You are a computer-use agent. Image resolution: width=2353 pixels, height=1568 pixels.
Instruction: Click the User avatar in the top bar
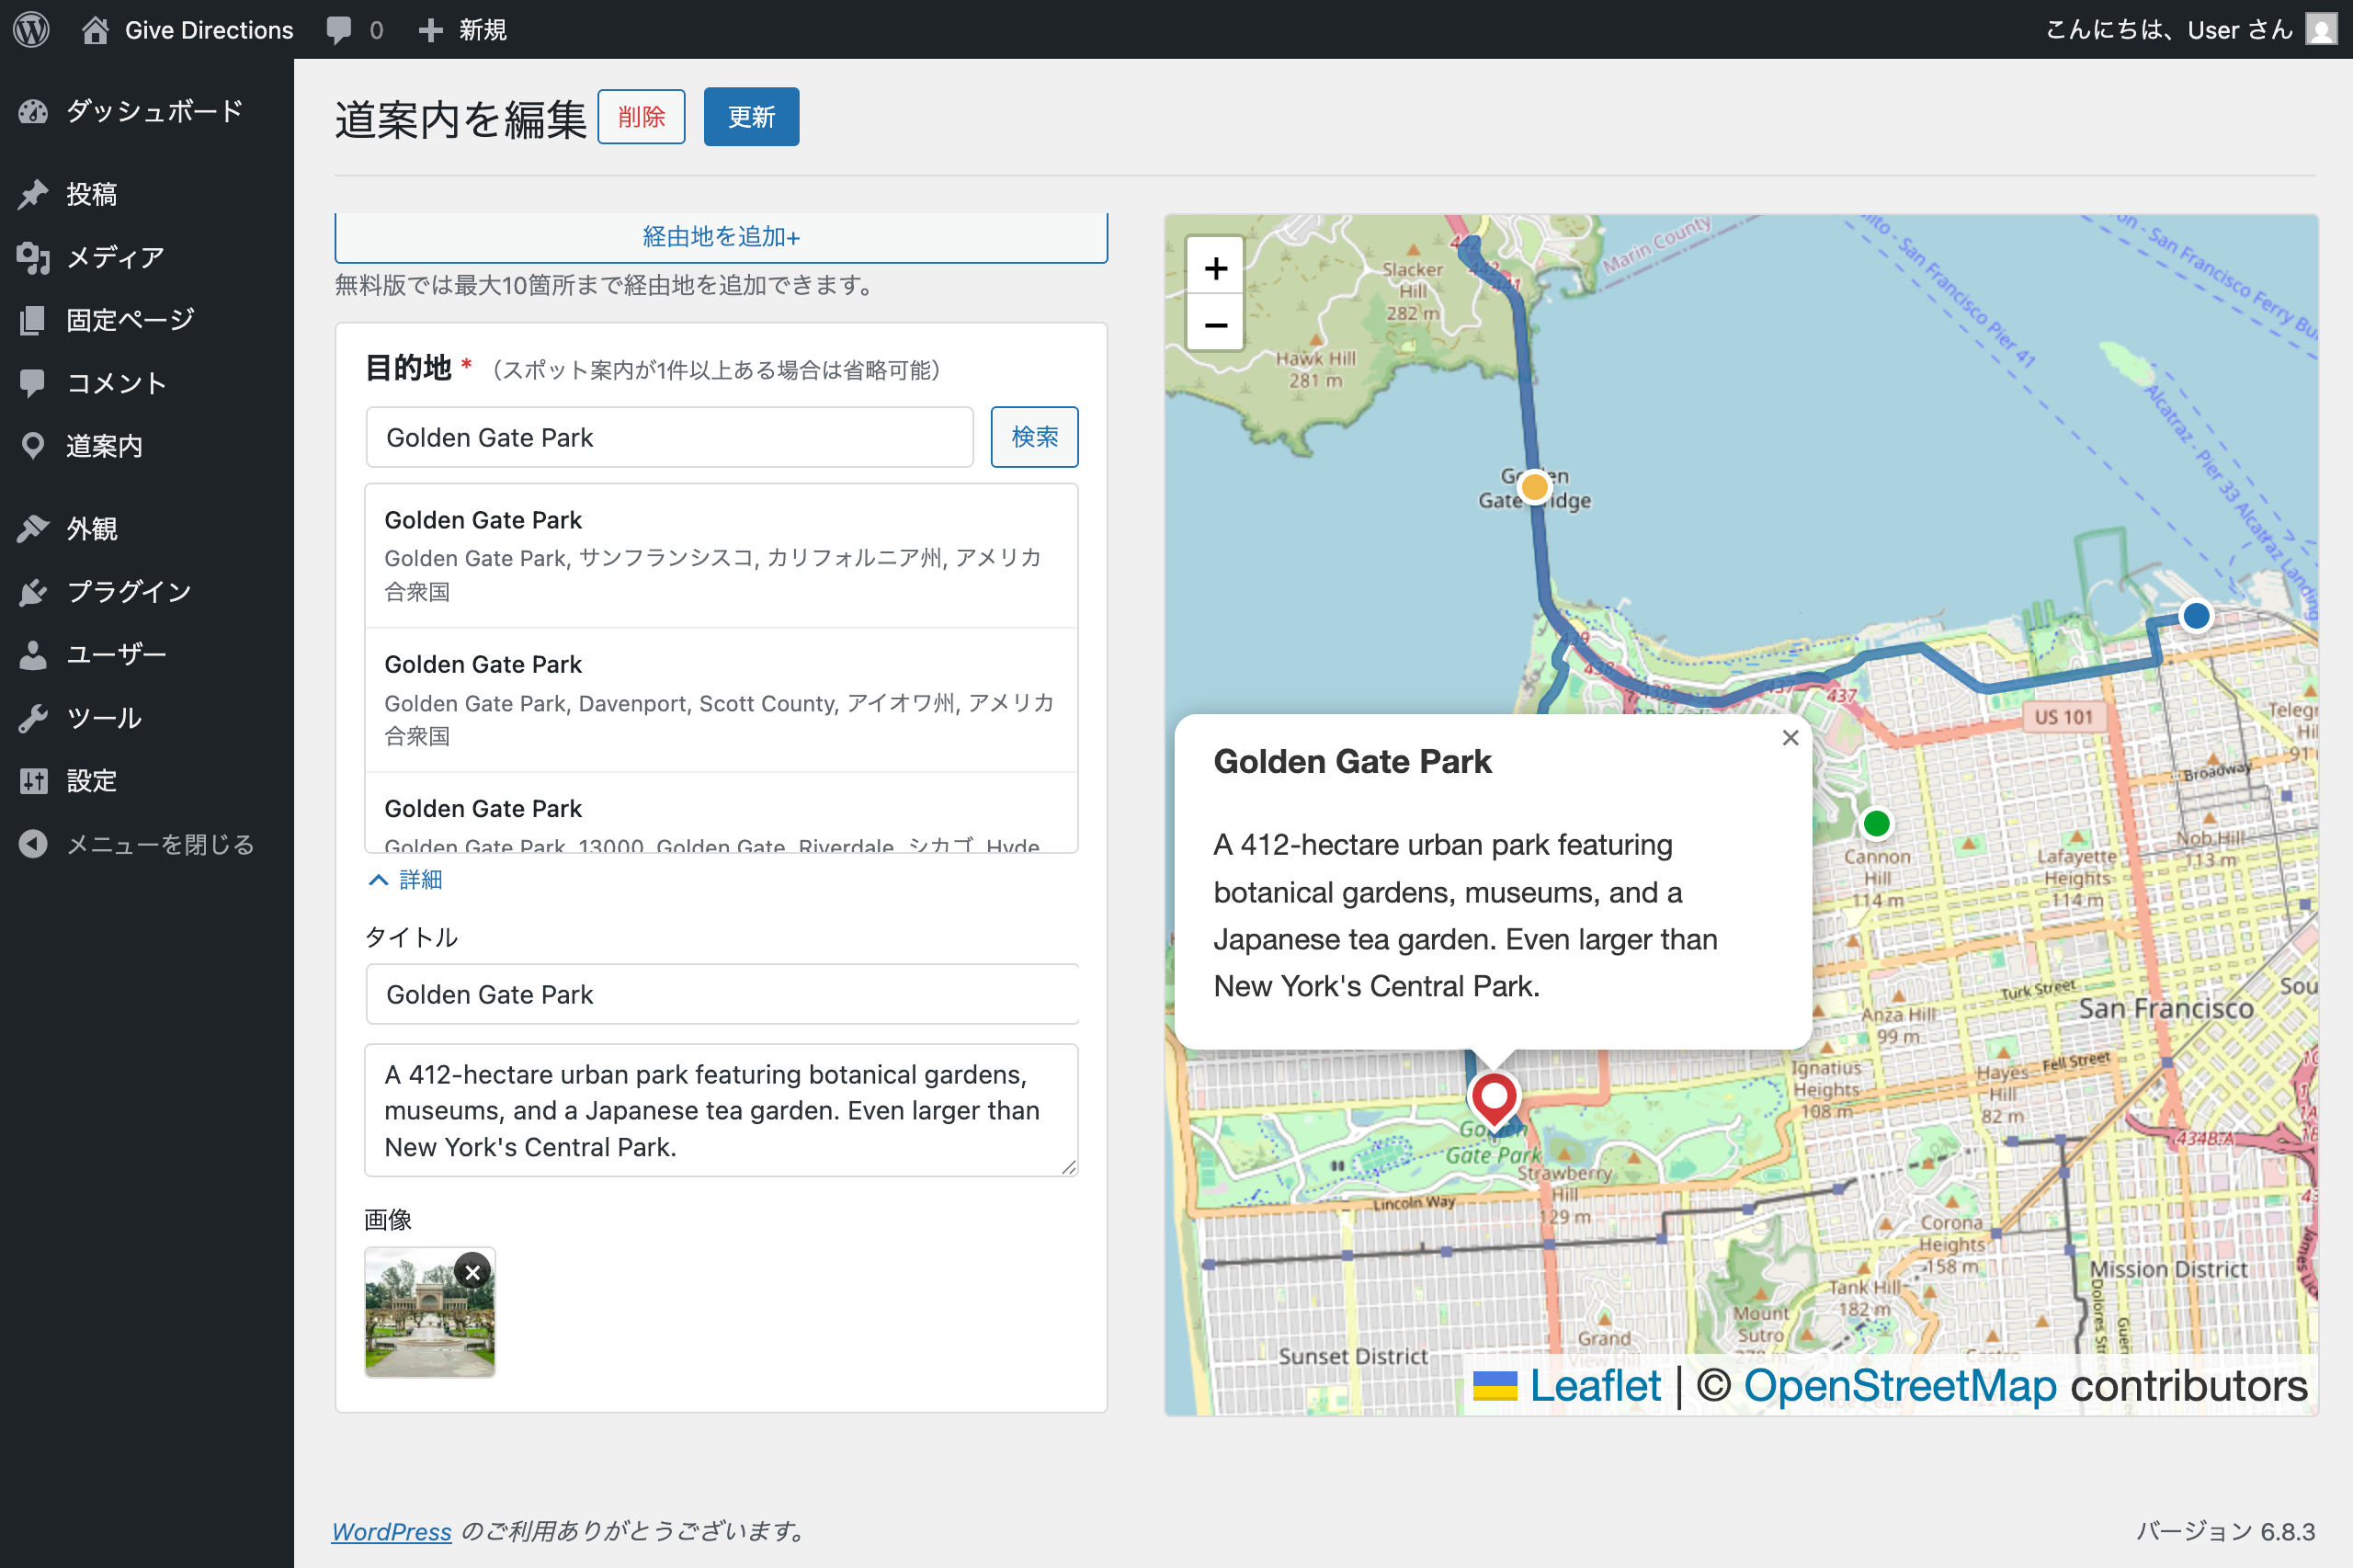2322,29
